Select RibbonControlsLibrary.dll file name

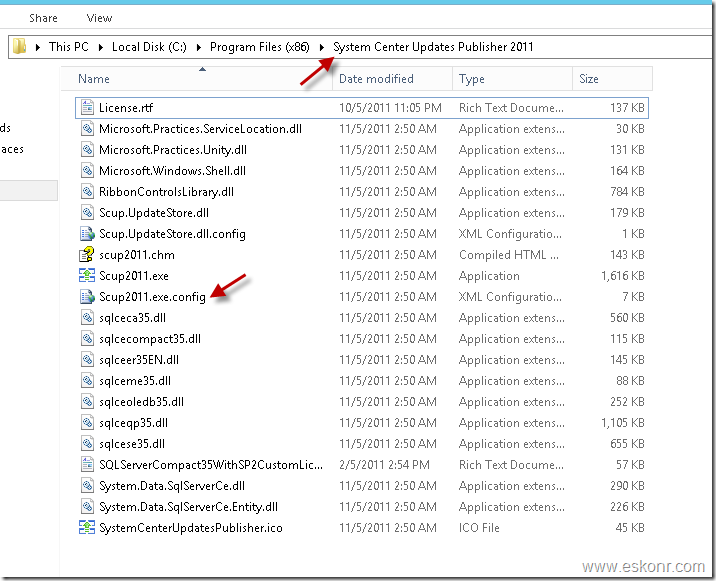point(166,192)
